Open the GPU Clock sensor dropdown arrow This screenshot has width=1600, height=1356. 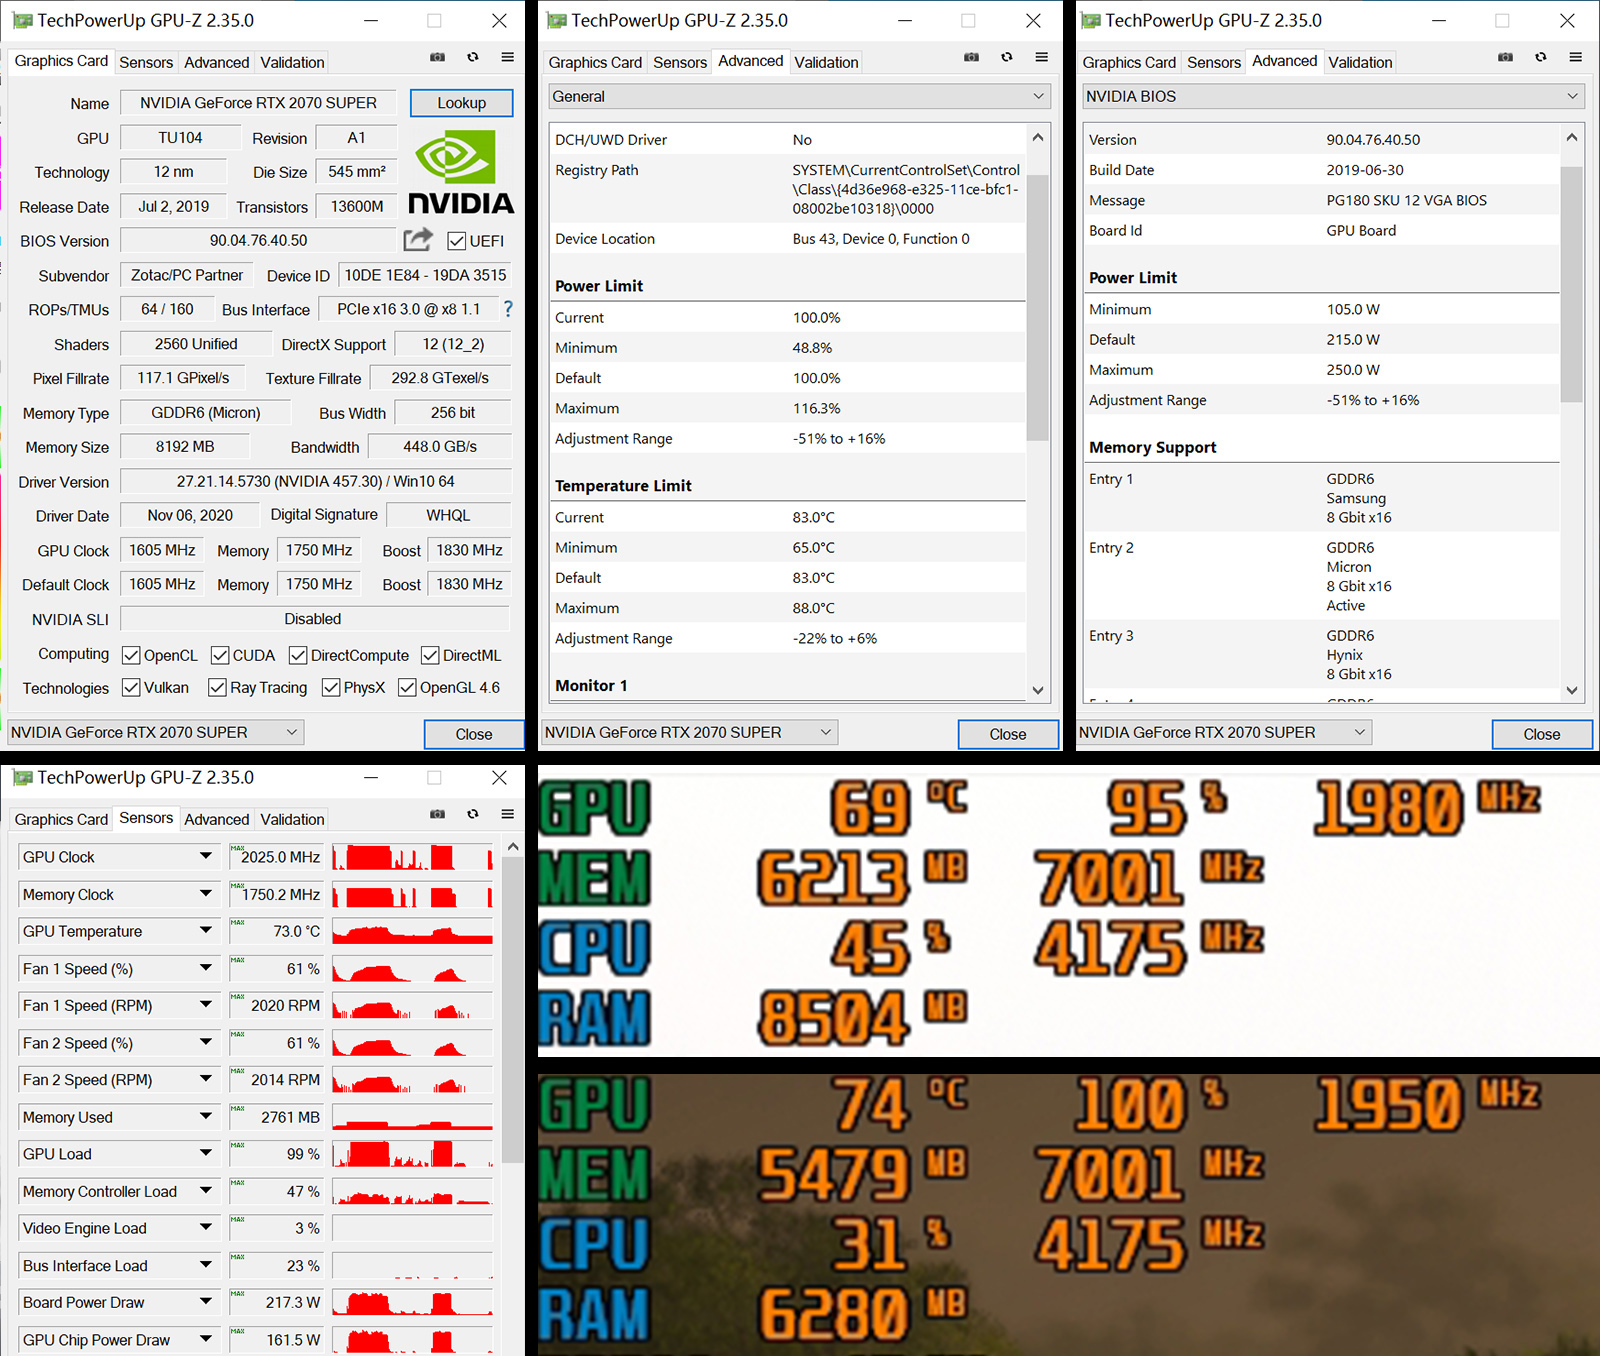coord(206,856)
